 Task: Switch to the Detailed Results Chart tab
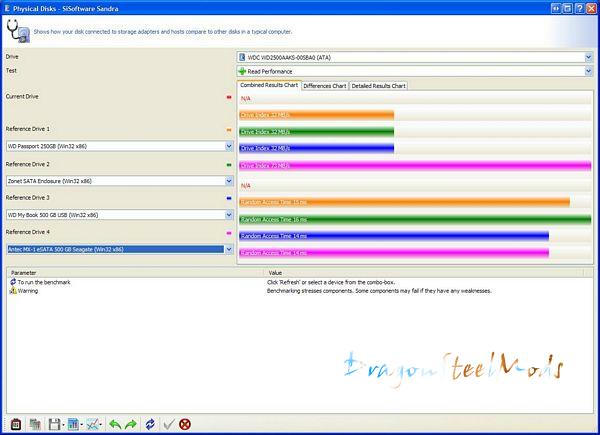click(378, 85)
